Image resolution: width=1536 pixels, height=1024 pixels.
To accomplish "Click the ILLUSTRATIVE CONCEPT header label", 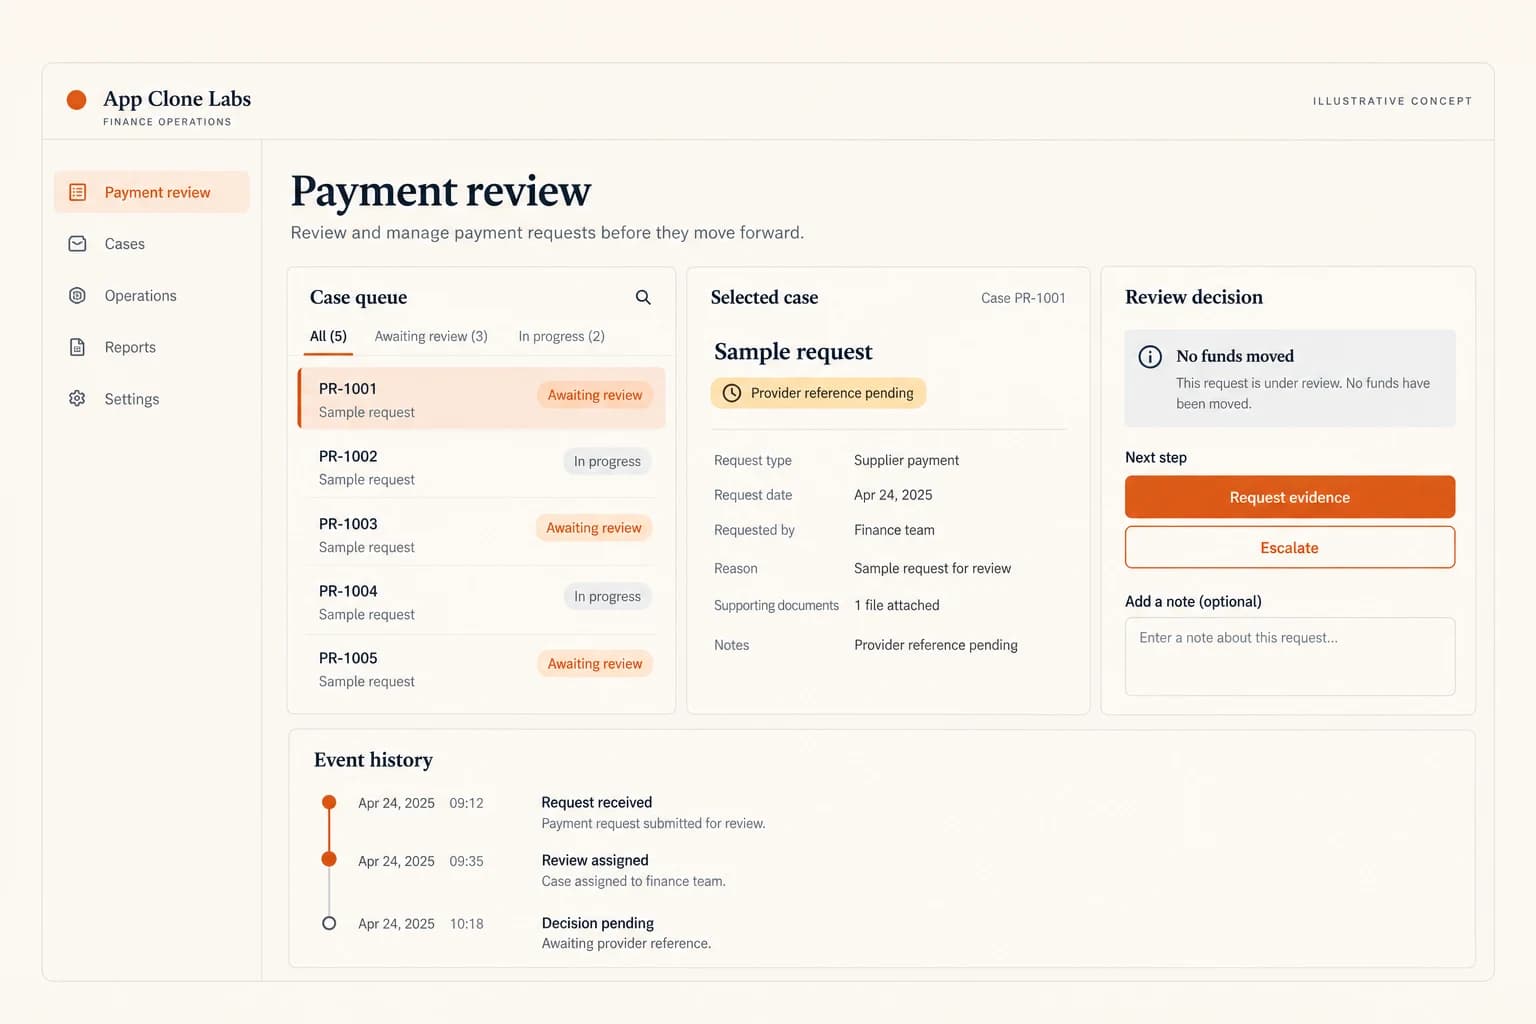I will tap(1392, 101).
